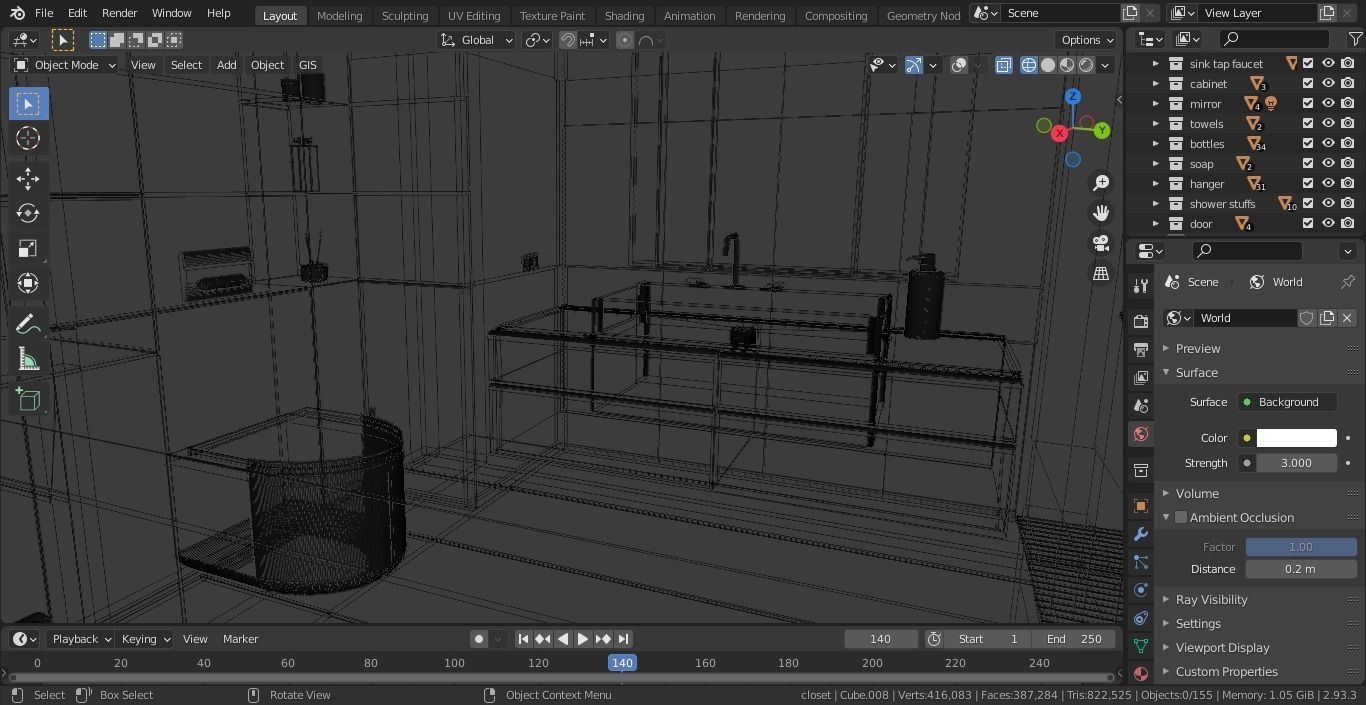Open the Marker menu in timeline
This screenshot has width=1366, height=705.
click(240, 639)
